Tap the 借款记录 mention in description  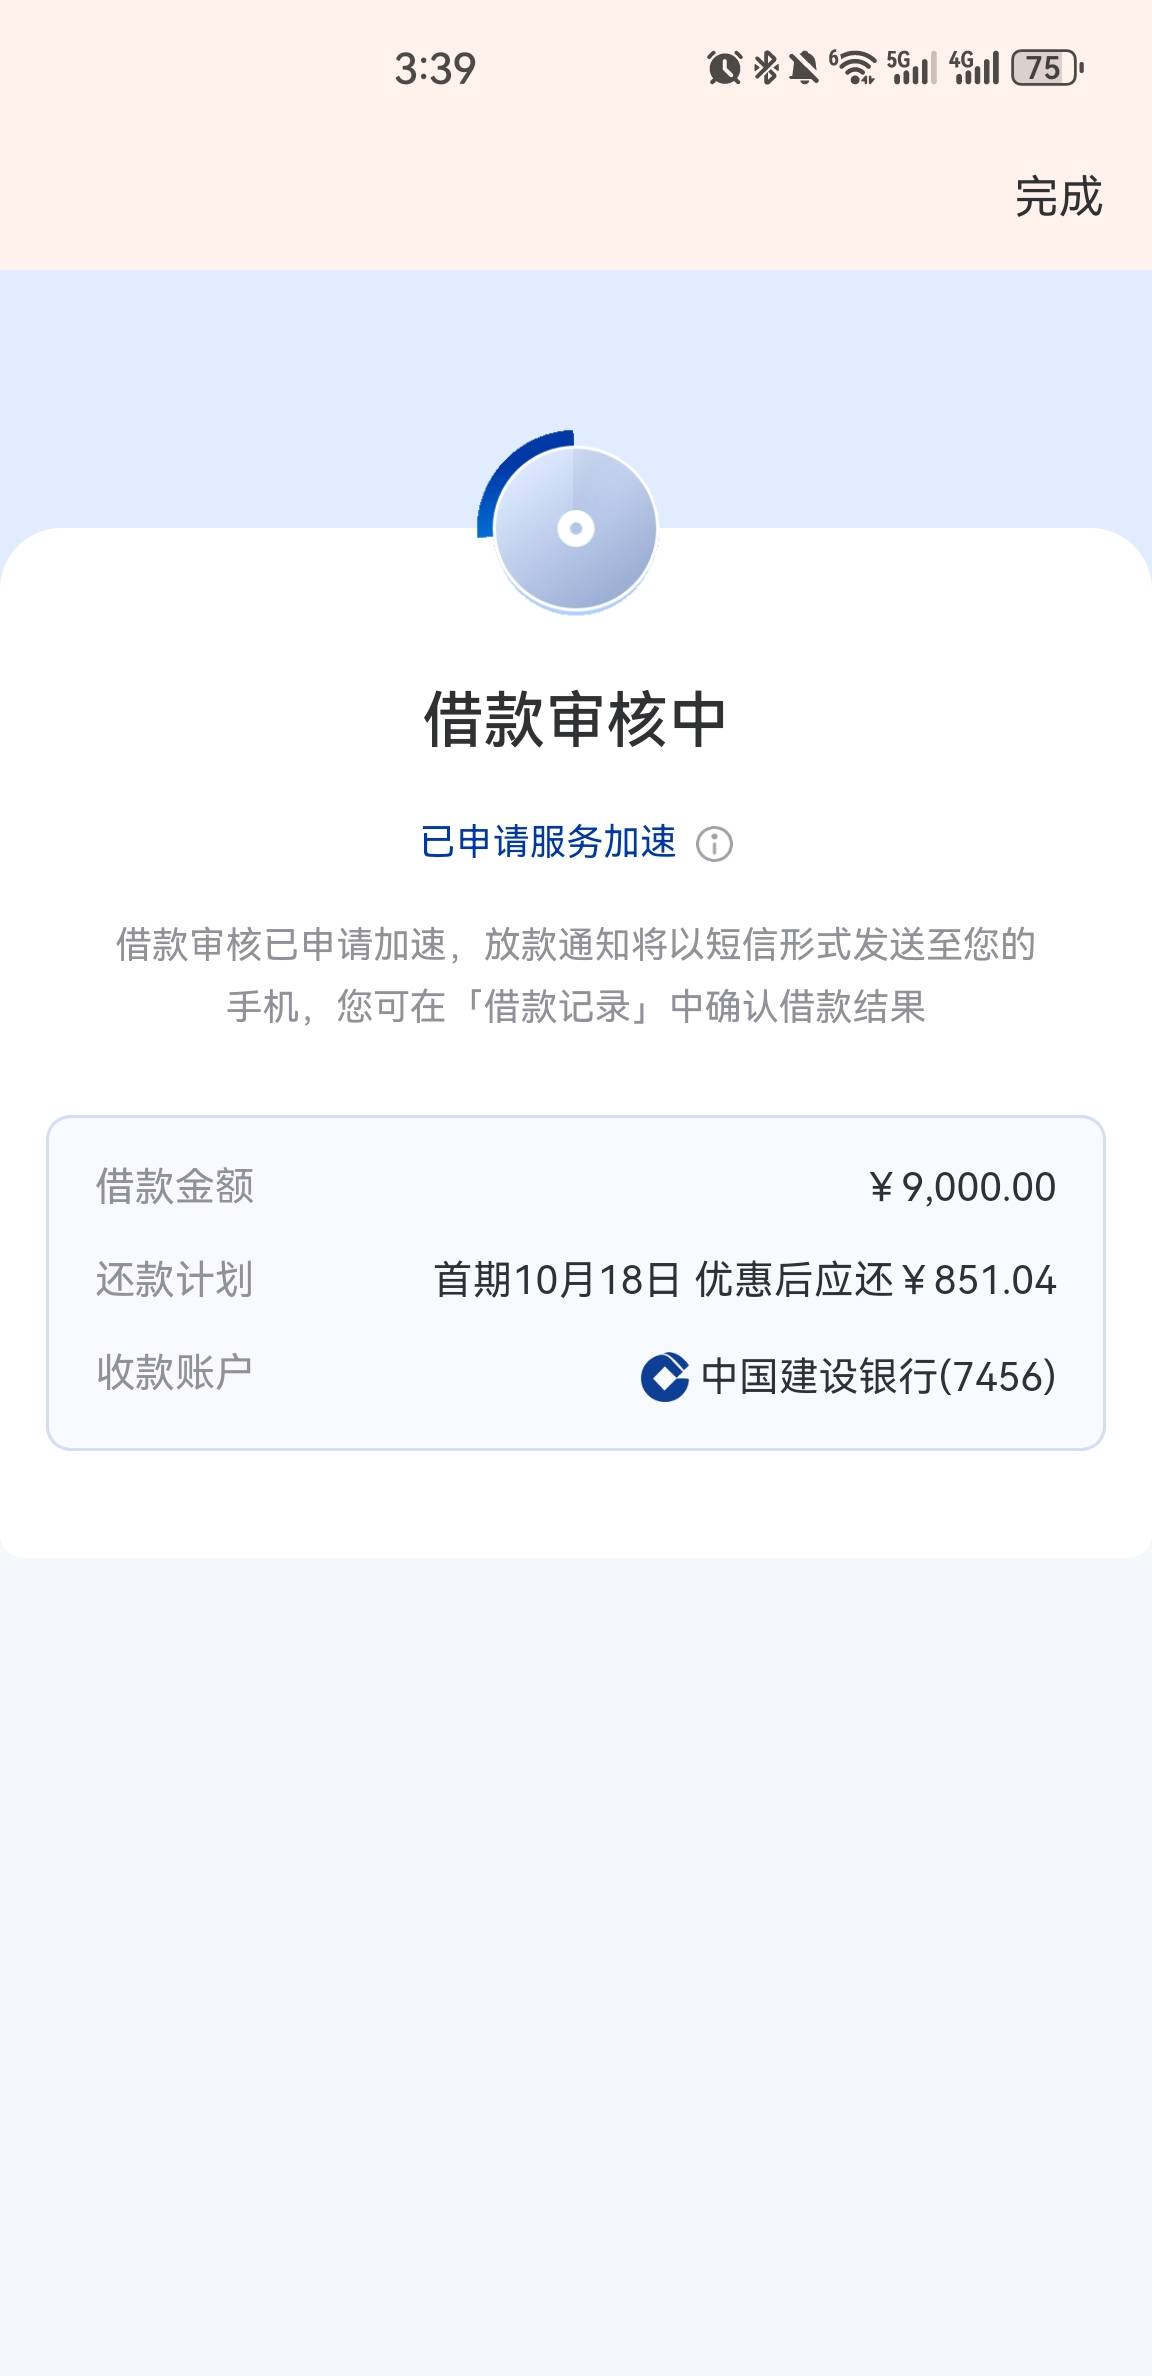(558, 1006)
